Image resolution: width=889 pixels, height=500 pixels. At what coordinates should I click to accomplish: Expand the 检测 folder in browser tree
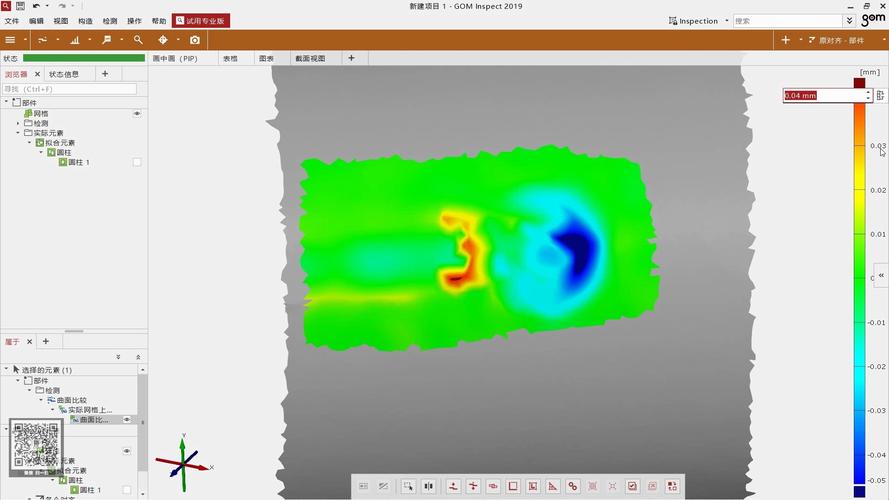point(18,123)
